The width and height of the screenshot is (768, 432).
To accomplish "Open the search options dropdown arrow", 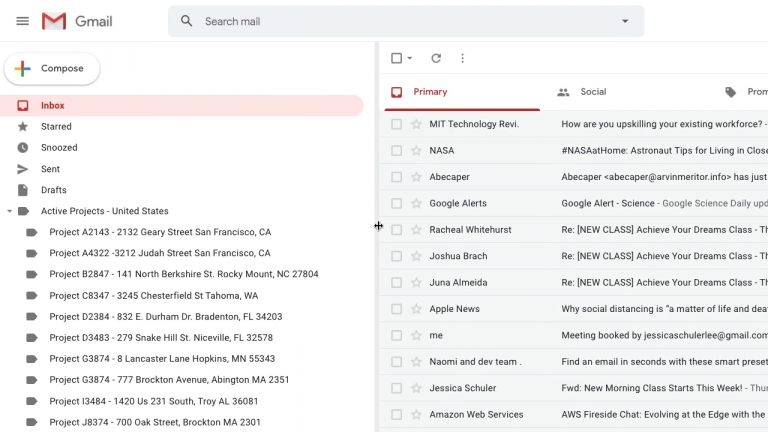I will pyautogui.click(x=625, y=21).
